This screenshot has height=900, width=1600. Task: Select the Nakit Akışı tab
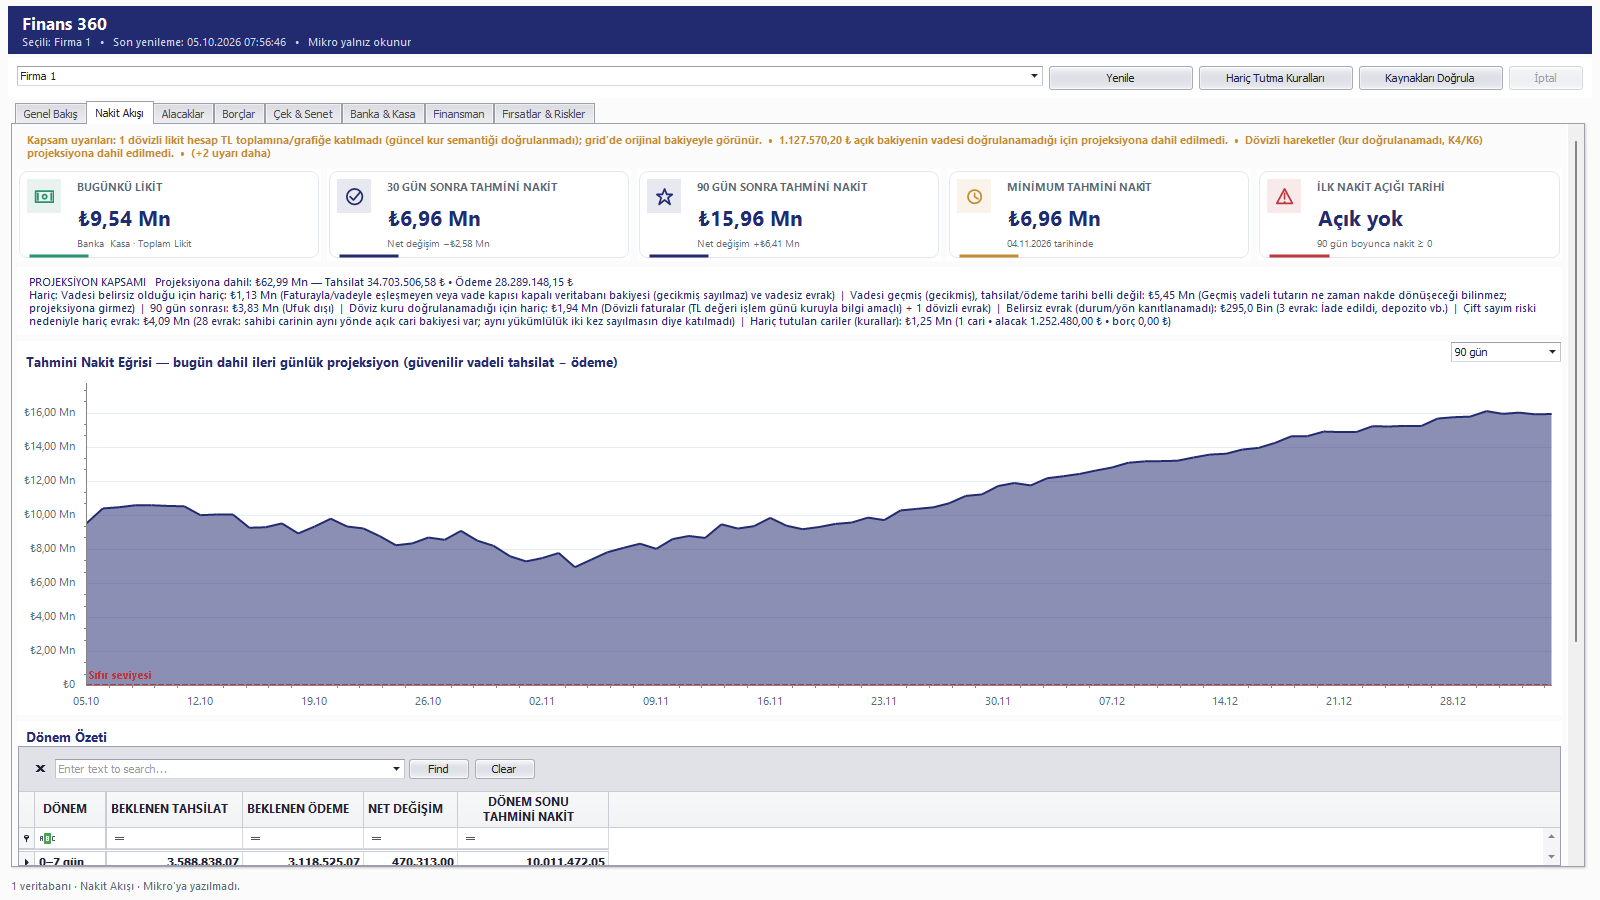pos(120,113)
